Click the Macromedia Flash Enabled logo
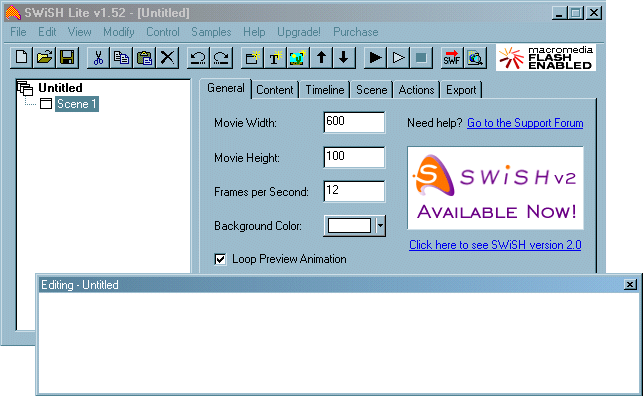 click(x=545, y=58)
